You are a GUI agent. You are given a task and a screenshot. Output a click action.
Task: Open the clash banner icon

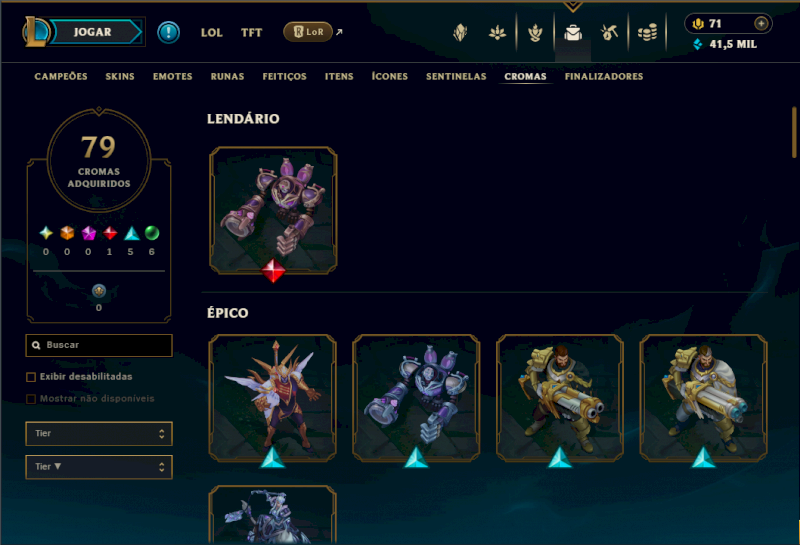pos(460,33)
